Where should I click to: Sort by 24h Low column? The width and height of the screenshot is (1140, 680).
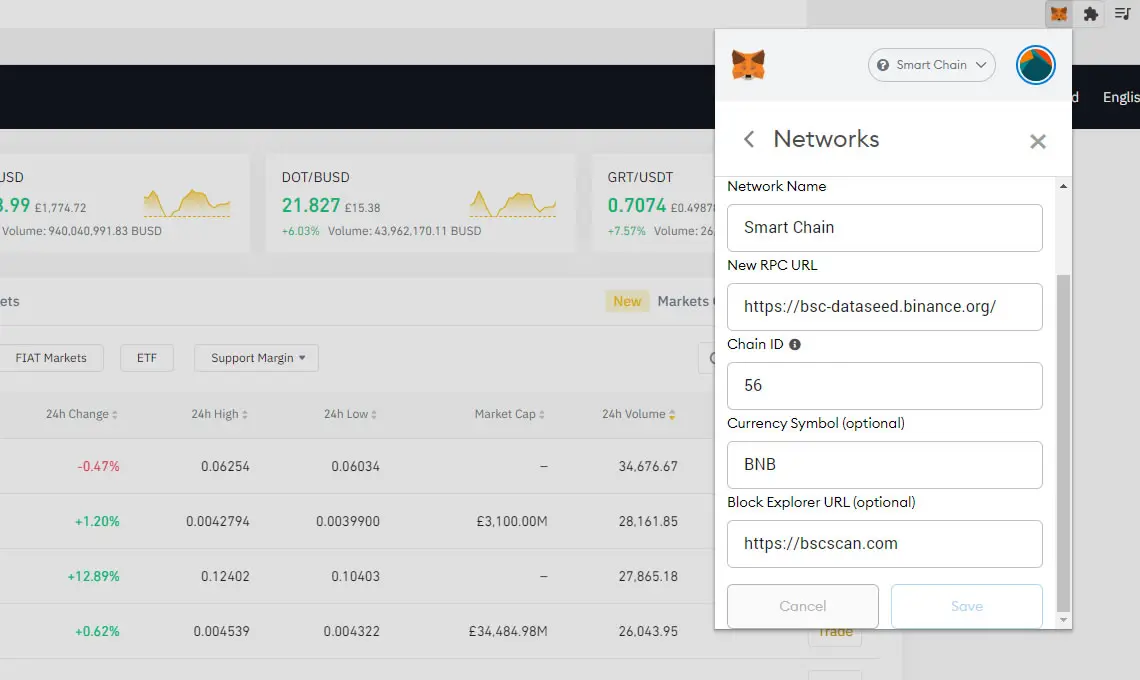[x=350, y=414]
